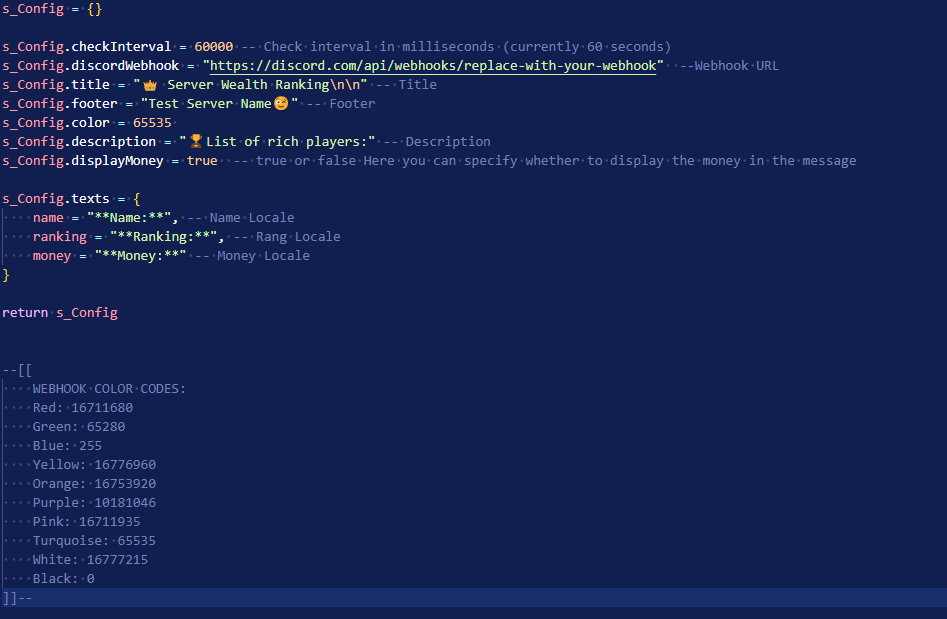Click 's_Config.discordWebhook' property name
The width and height of the screenshot is (947, 619).
coord(91,66)
